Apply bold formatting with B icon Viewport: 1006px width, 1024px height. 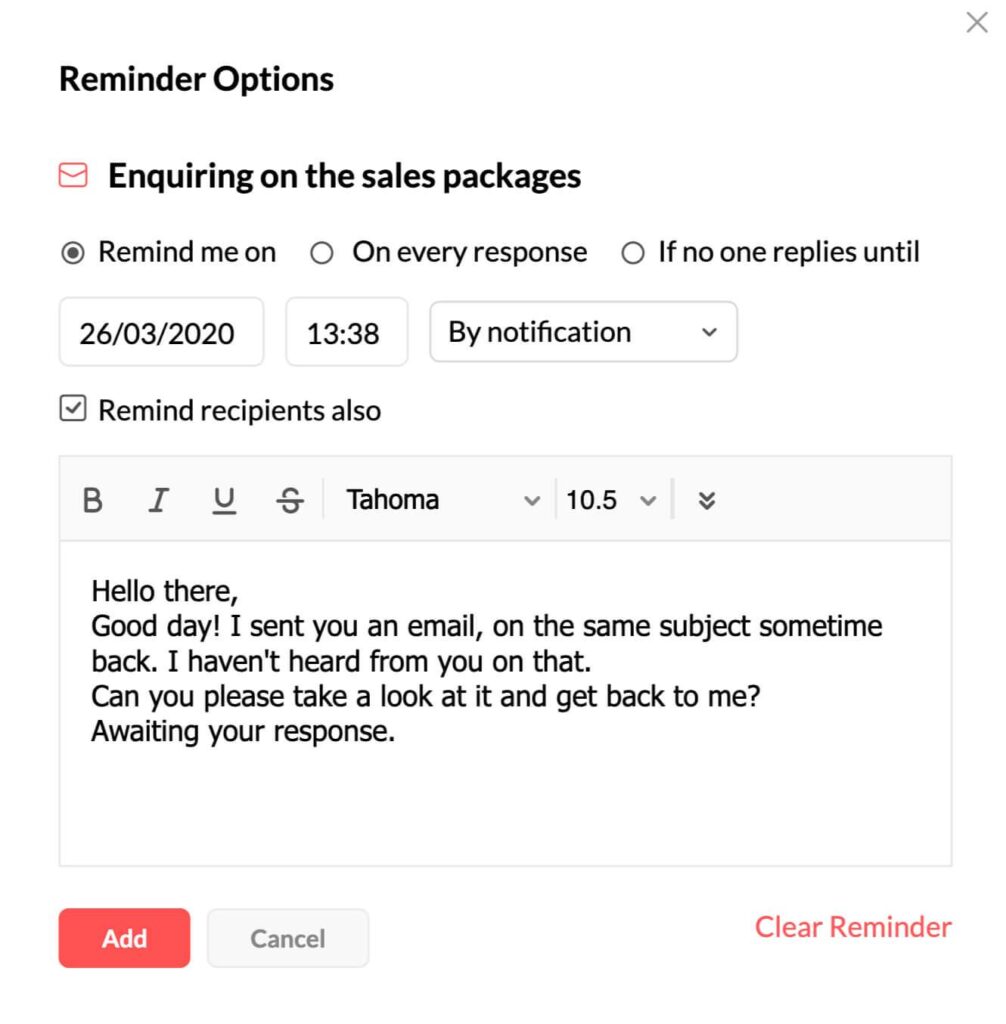tap(93, 501)
